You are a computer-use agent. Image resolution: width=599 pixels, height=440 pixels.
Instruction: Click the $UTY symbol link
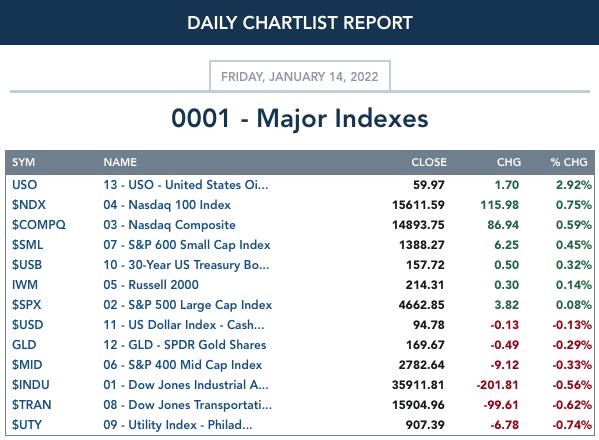(x=27, y=425)
